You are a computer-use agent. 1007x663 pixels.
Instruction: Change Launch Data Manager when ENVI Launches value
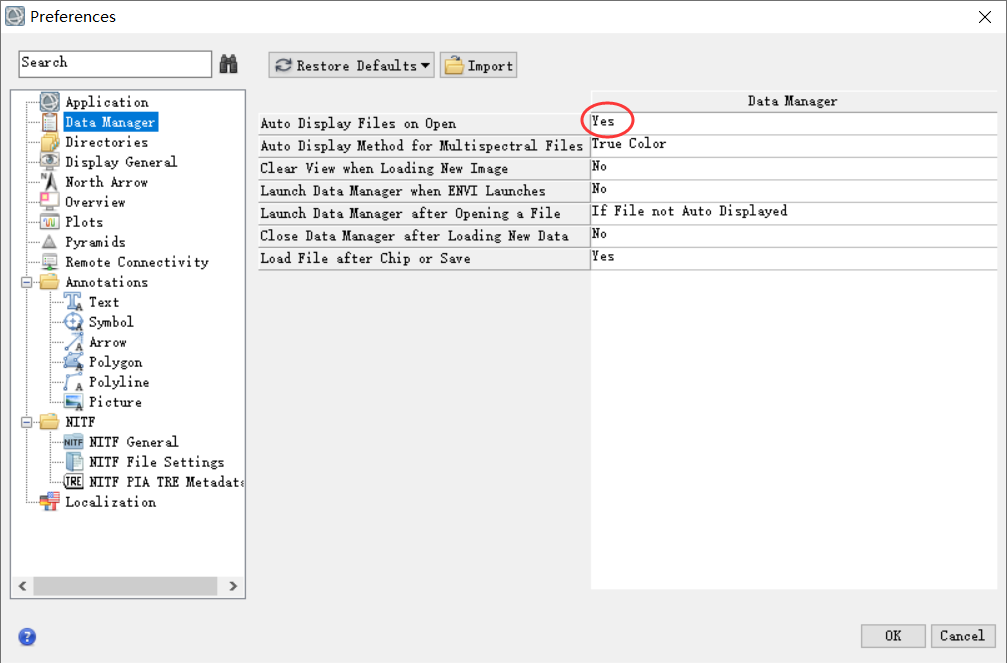click(794, 190)
